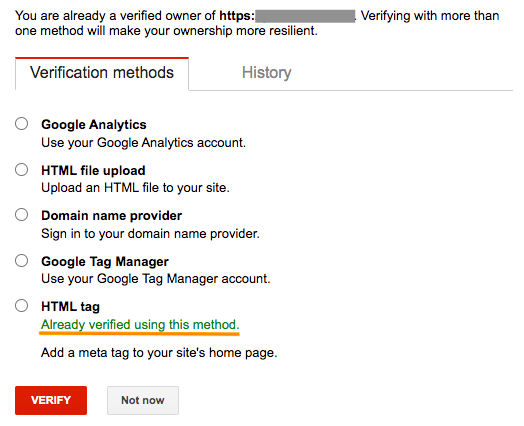The image size is (524, 426).
Task: Click the HTML tag heading label
Action: [71, 307]
